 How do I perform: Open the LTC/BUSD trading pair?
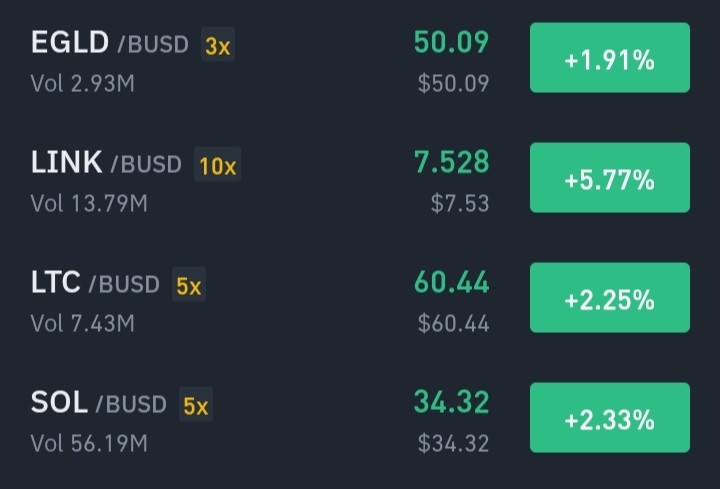tap(95, 282)
